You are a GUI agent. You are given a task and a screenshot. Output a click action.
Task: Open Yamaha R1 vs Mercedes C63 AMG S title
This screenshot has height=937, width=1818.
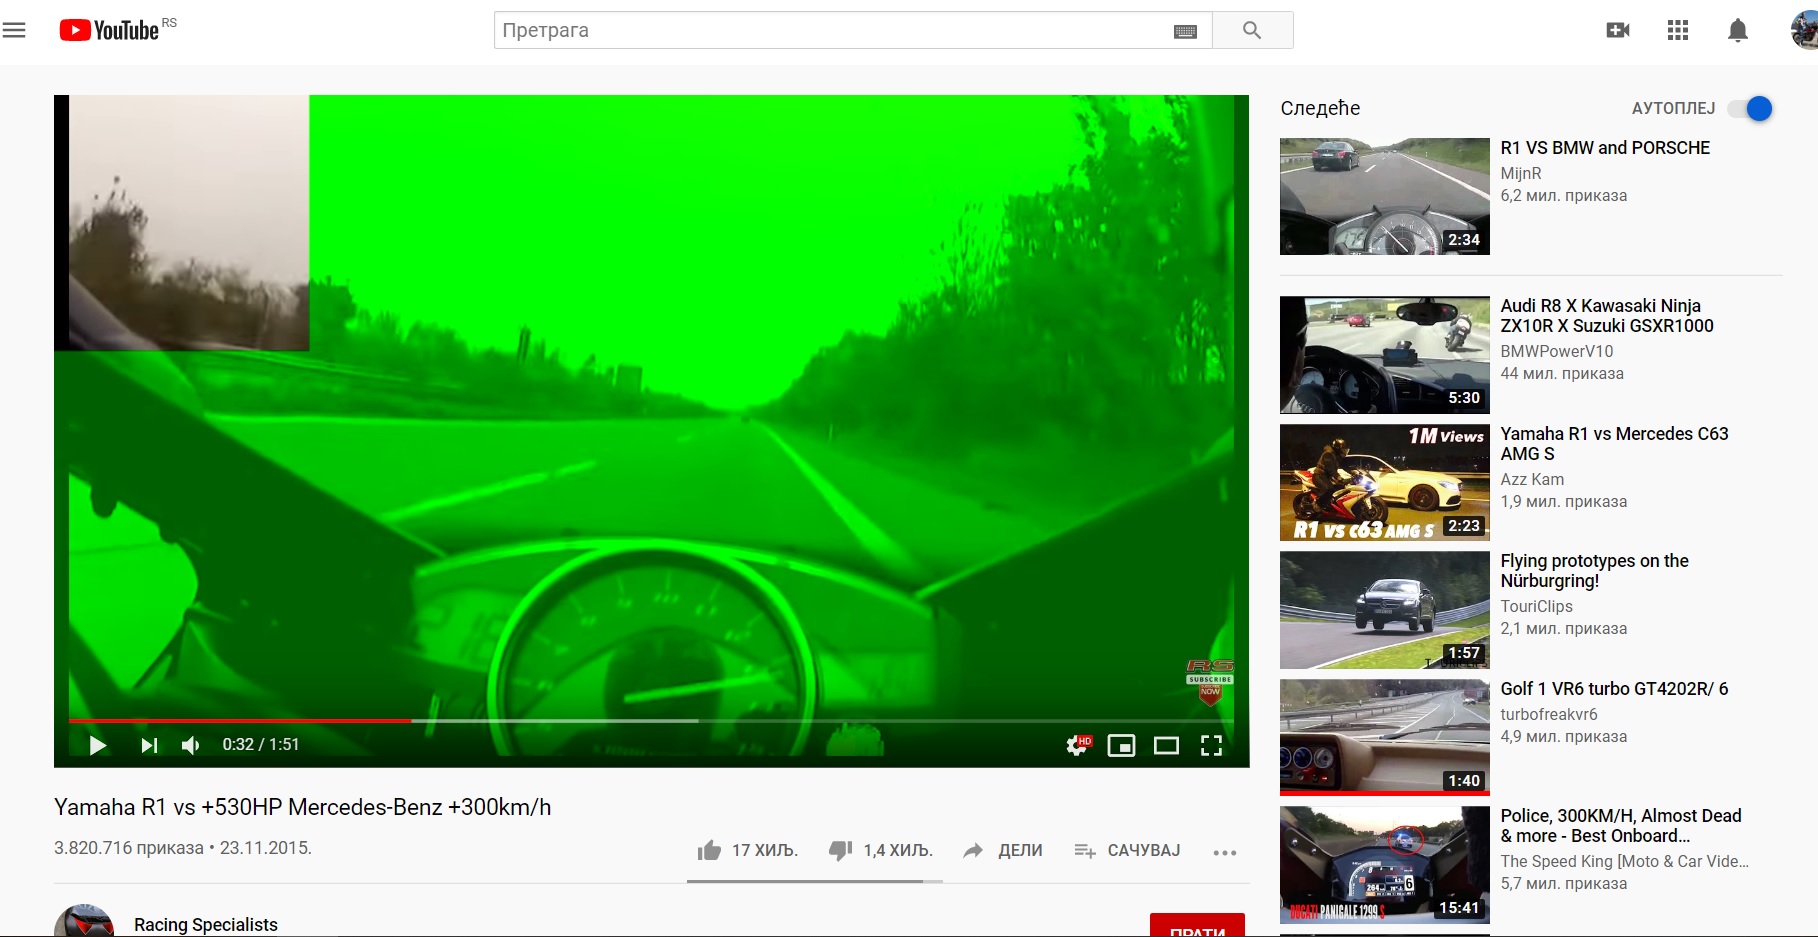1614,444
